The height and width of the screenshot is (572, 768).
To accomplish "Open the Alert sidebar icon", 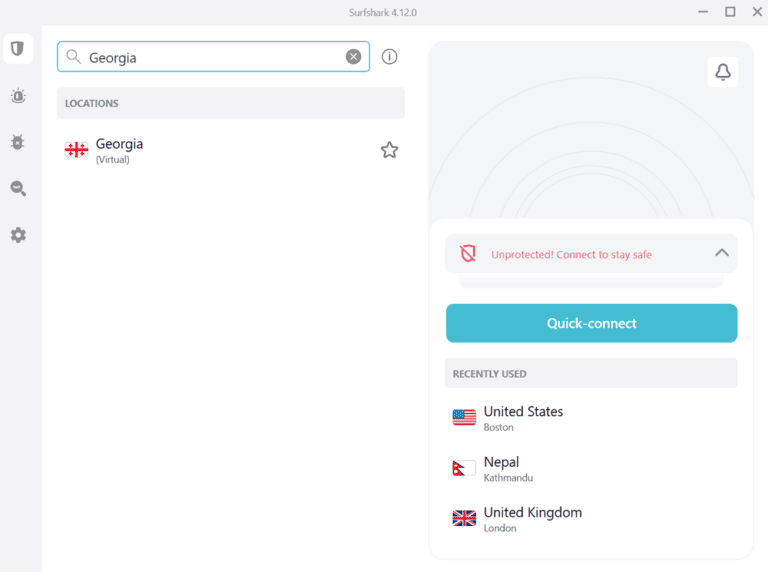I will 17,96.
